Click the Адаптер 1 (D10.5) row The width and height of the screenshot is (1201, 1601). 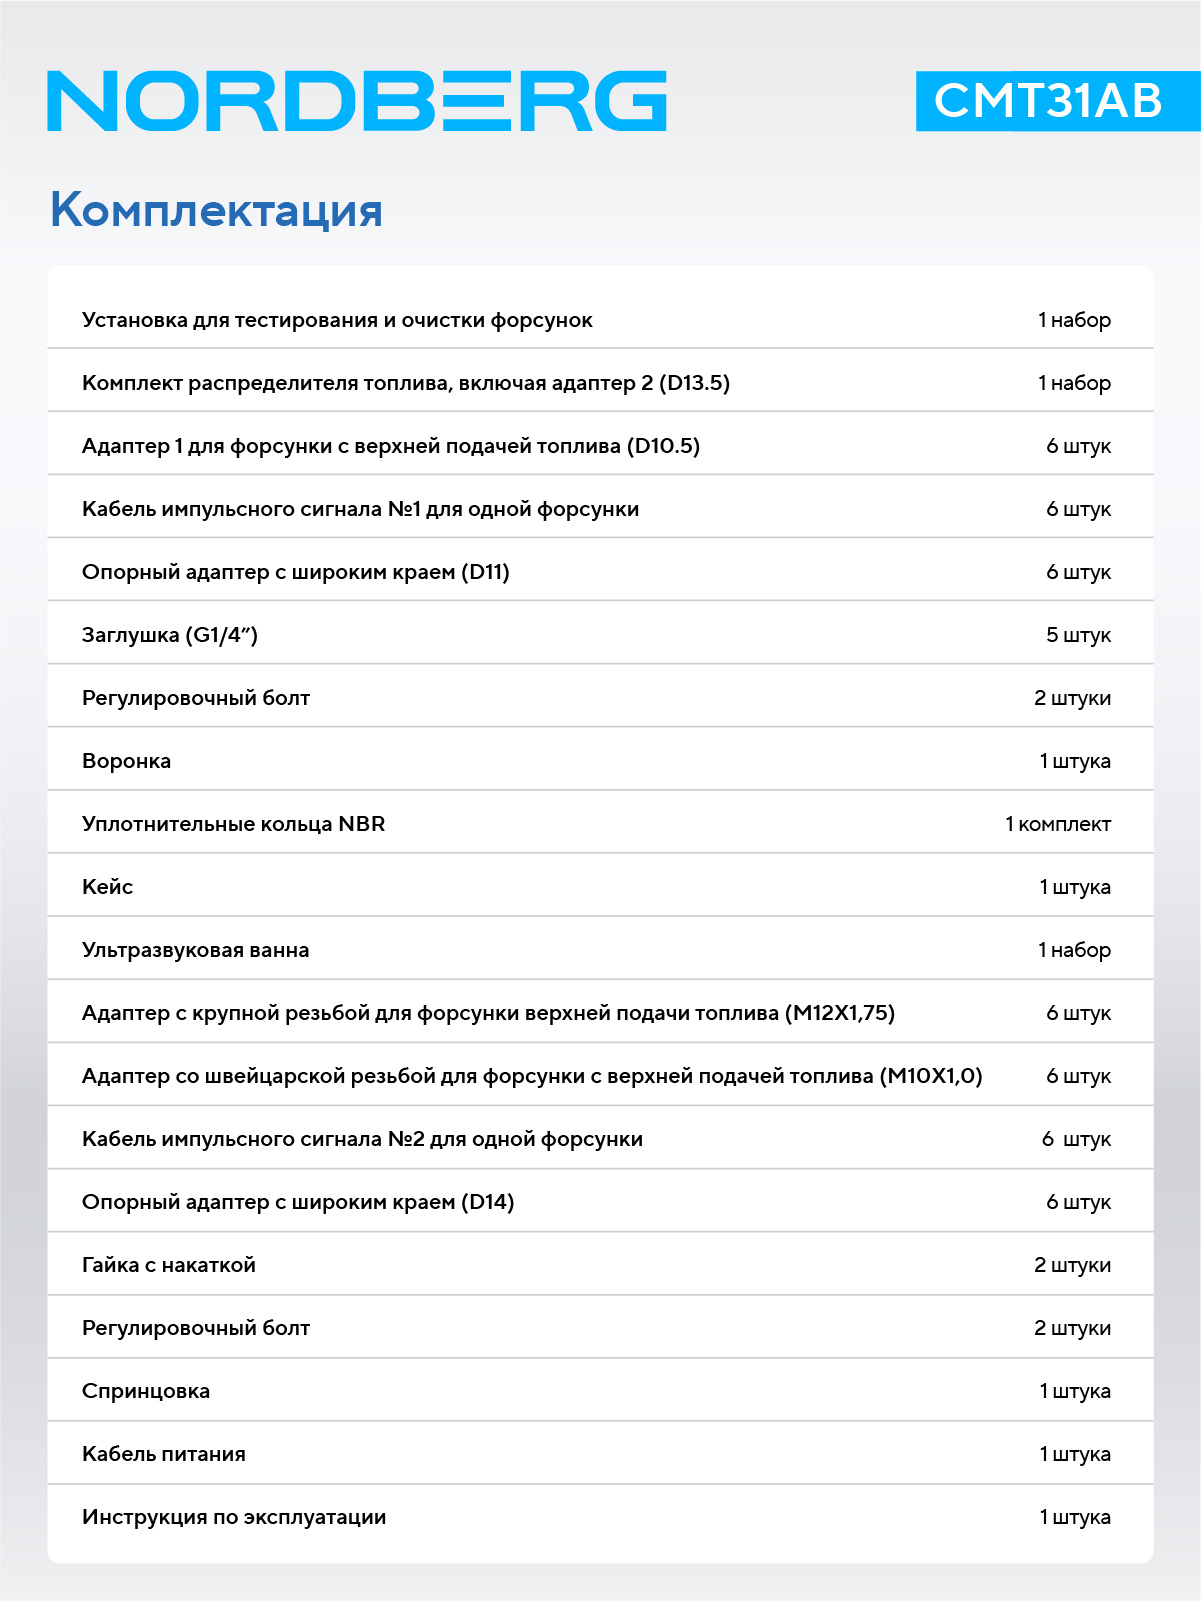point(600,446)
